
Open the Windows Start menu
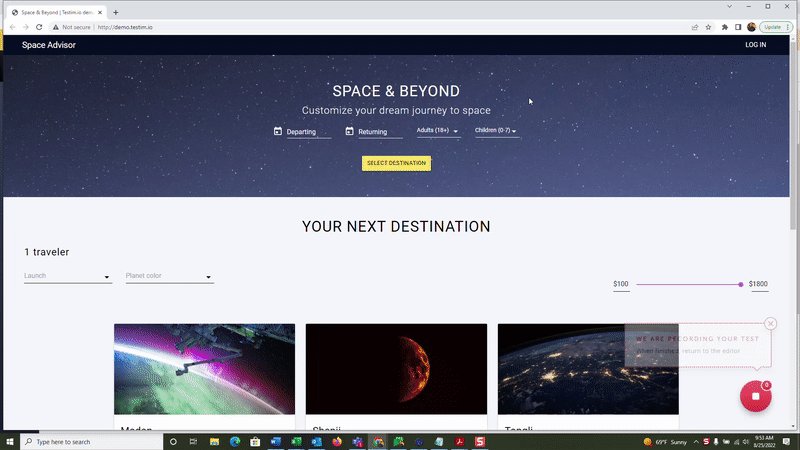click(x=10, y=441)
